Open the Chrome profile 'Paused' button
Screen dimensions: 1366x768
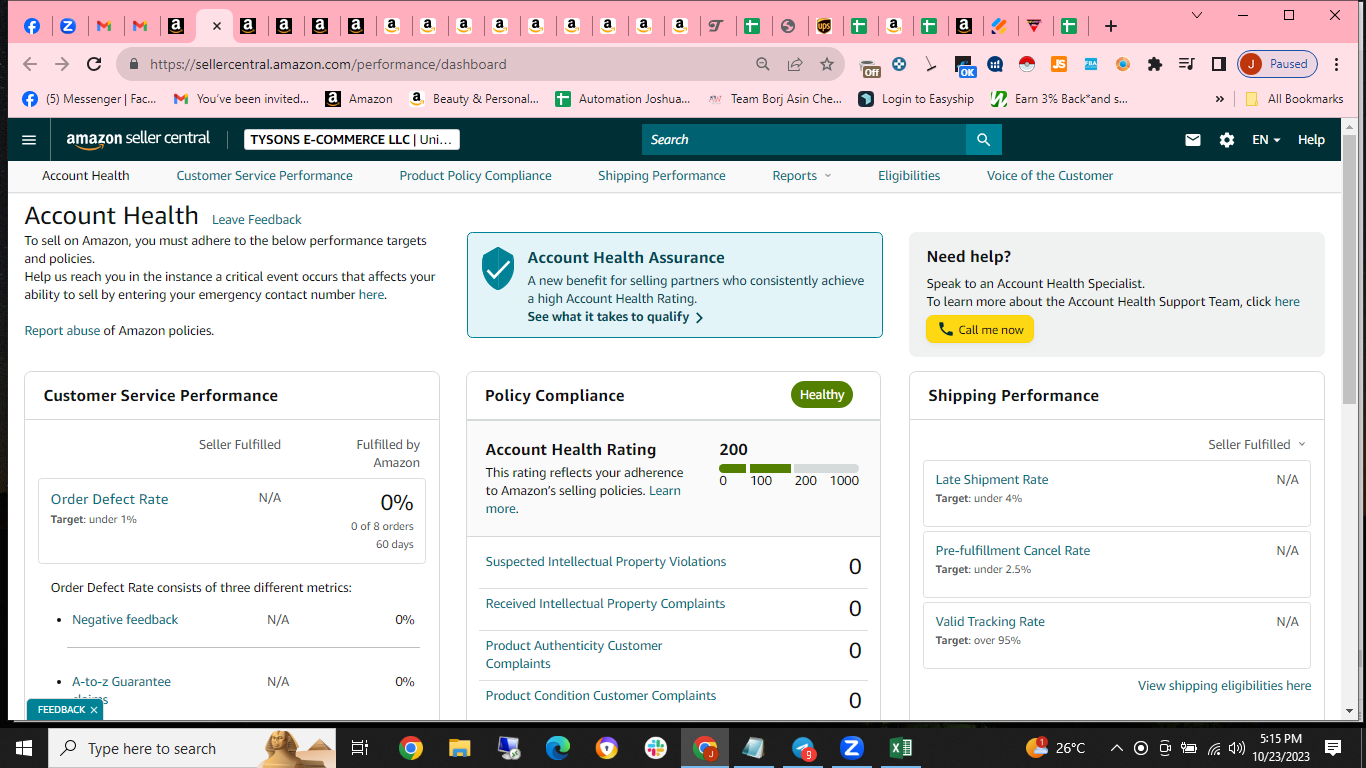tap(1278, 64)
